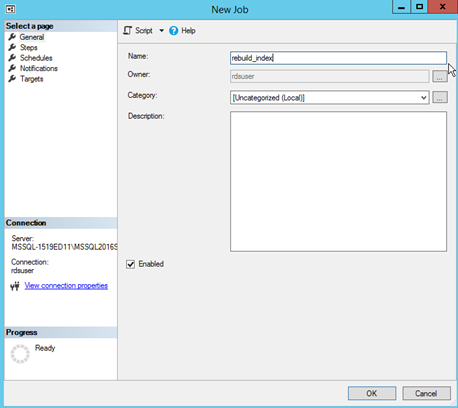Viewport: 458px width, 408px height.
Task: Click the Script icon in the toolbar
Action: tap(128, 31)
